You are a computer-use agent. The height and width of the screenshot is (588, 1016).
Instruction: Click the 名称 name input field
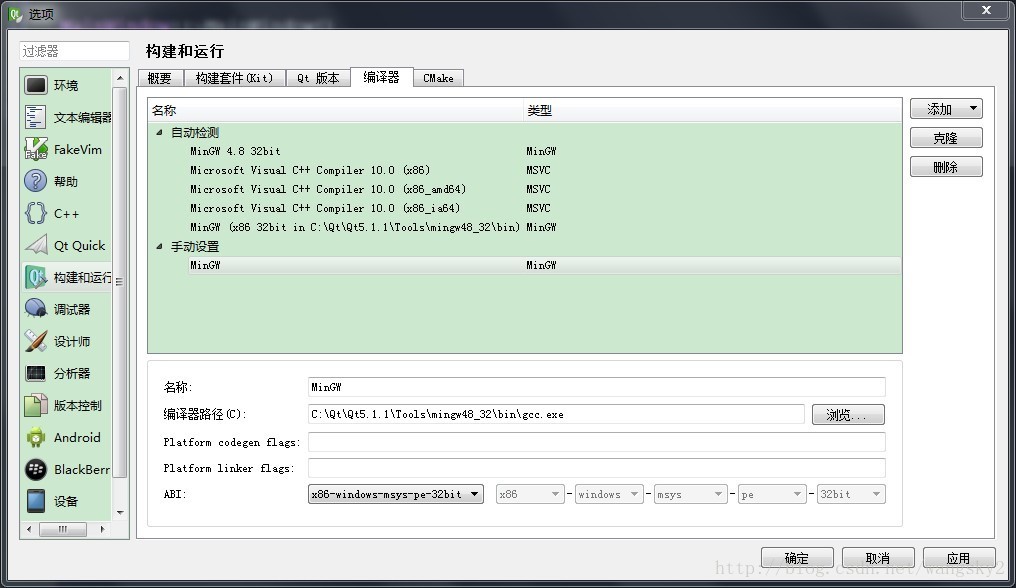point(597,387)
